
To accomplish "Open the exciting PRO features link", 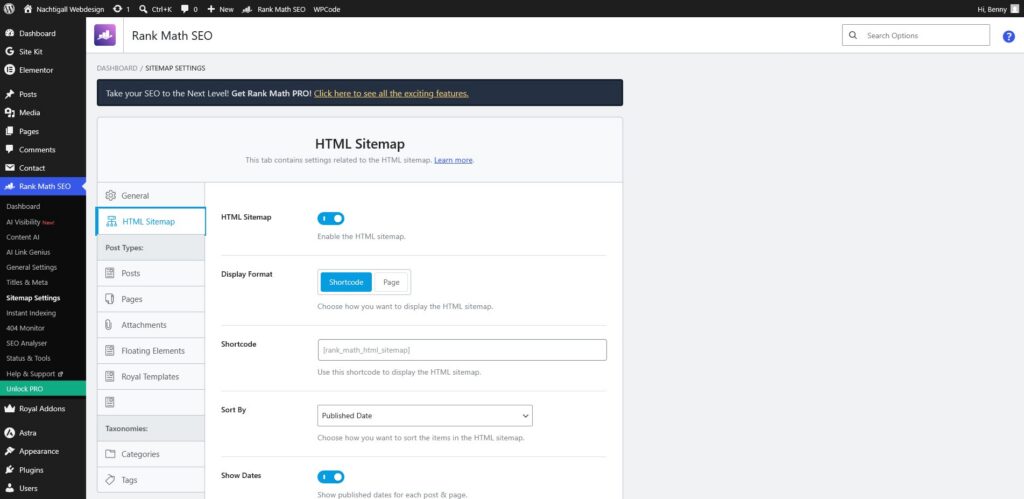I will coord(391,93).
